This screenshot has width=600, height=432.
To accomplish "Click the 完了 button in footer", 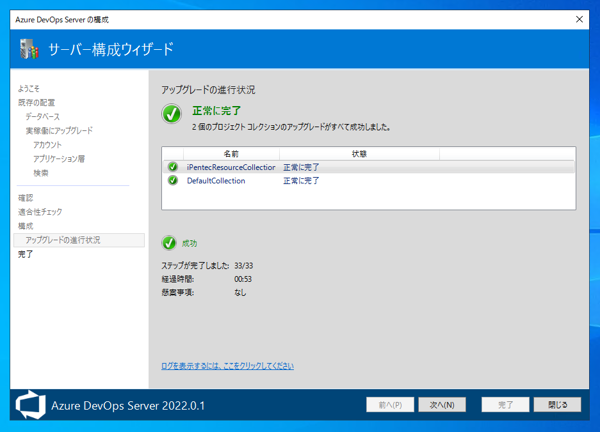I will 505,405.
